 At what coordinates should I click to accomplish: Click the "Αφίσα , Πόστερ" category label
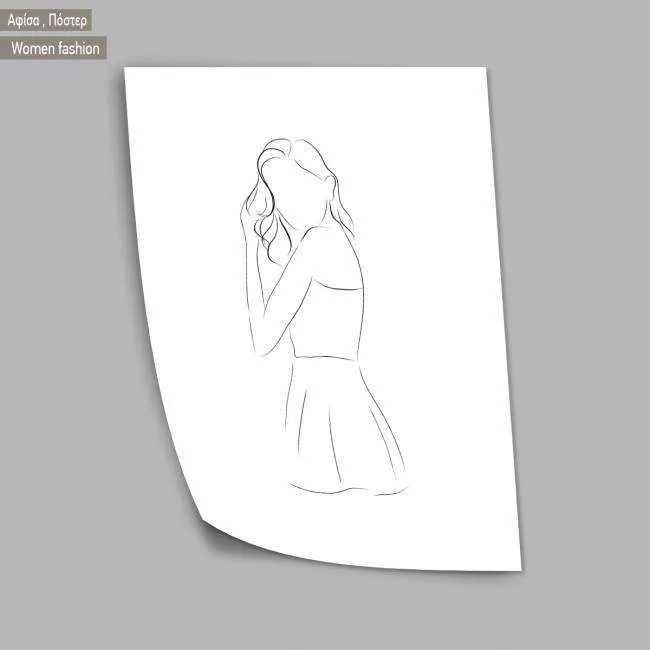click(x=47, y=20)
